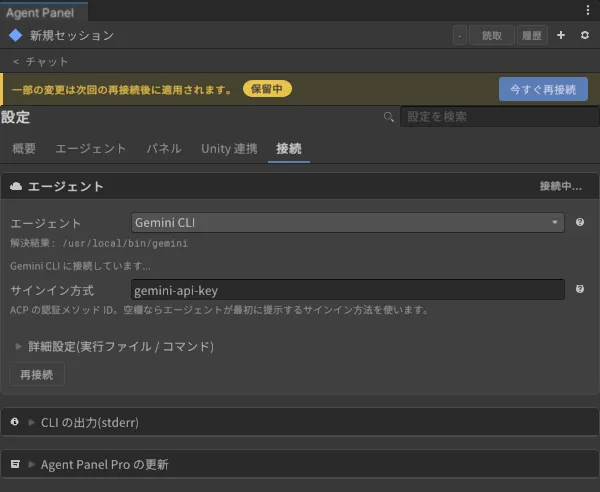
Task: Open the three-dot window options menu
Action: tap(588, 10)
